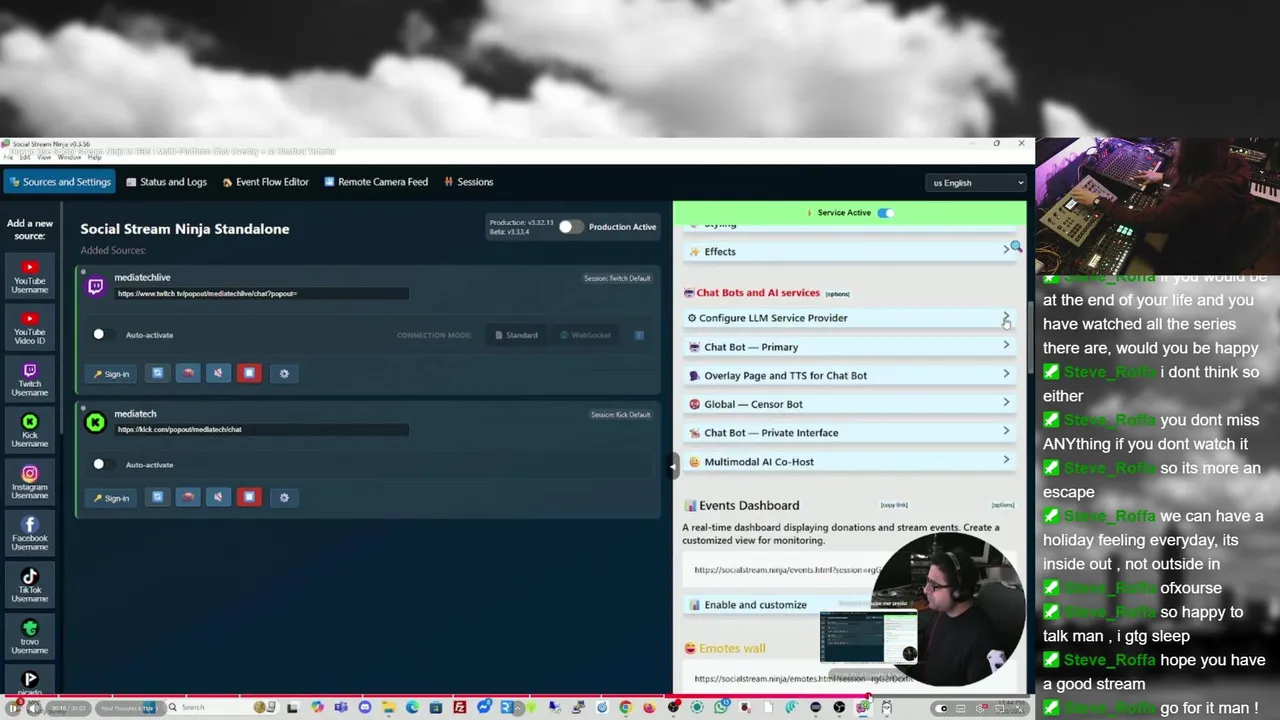This screenshot has width=1280, height=720.
Task: Open settings gear for mediatechlive source
Action: tap(284, 373)
